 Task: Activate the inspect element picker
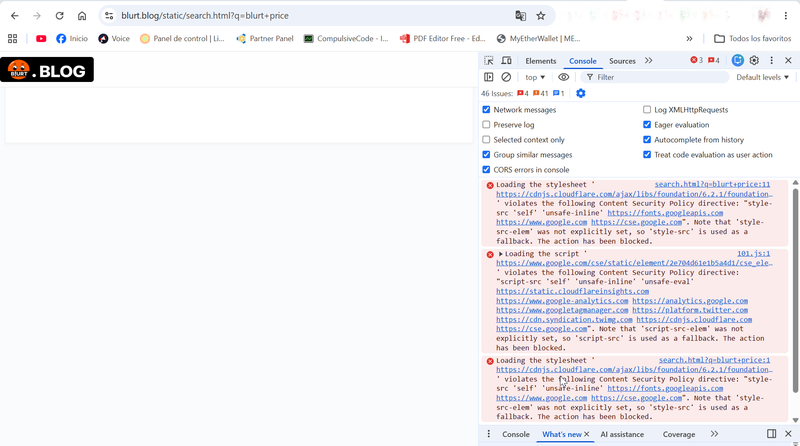tap(489, 61)
